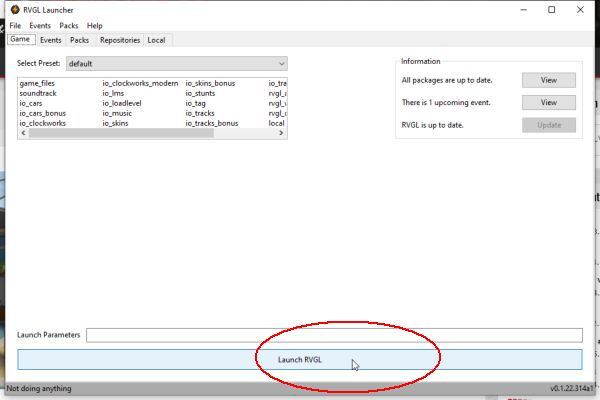Screen dimensions: 600x400
Task: Maximize the RVGL Launcher window
Action: click(551, 10)
